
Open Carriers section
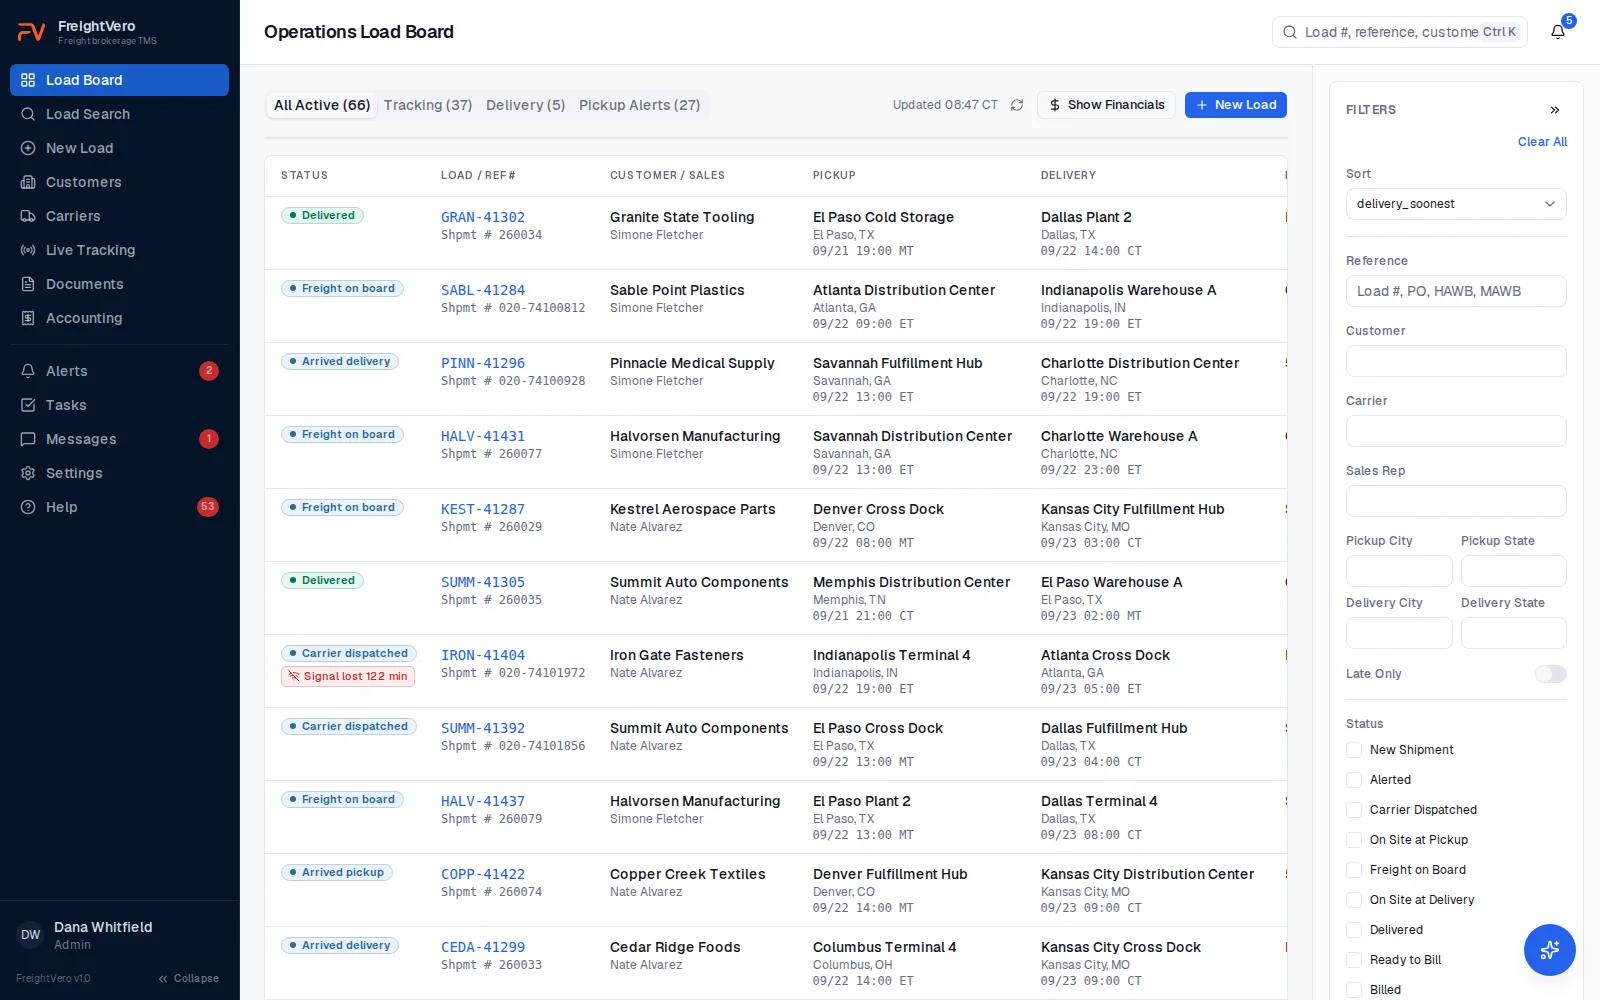119,216
